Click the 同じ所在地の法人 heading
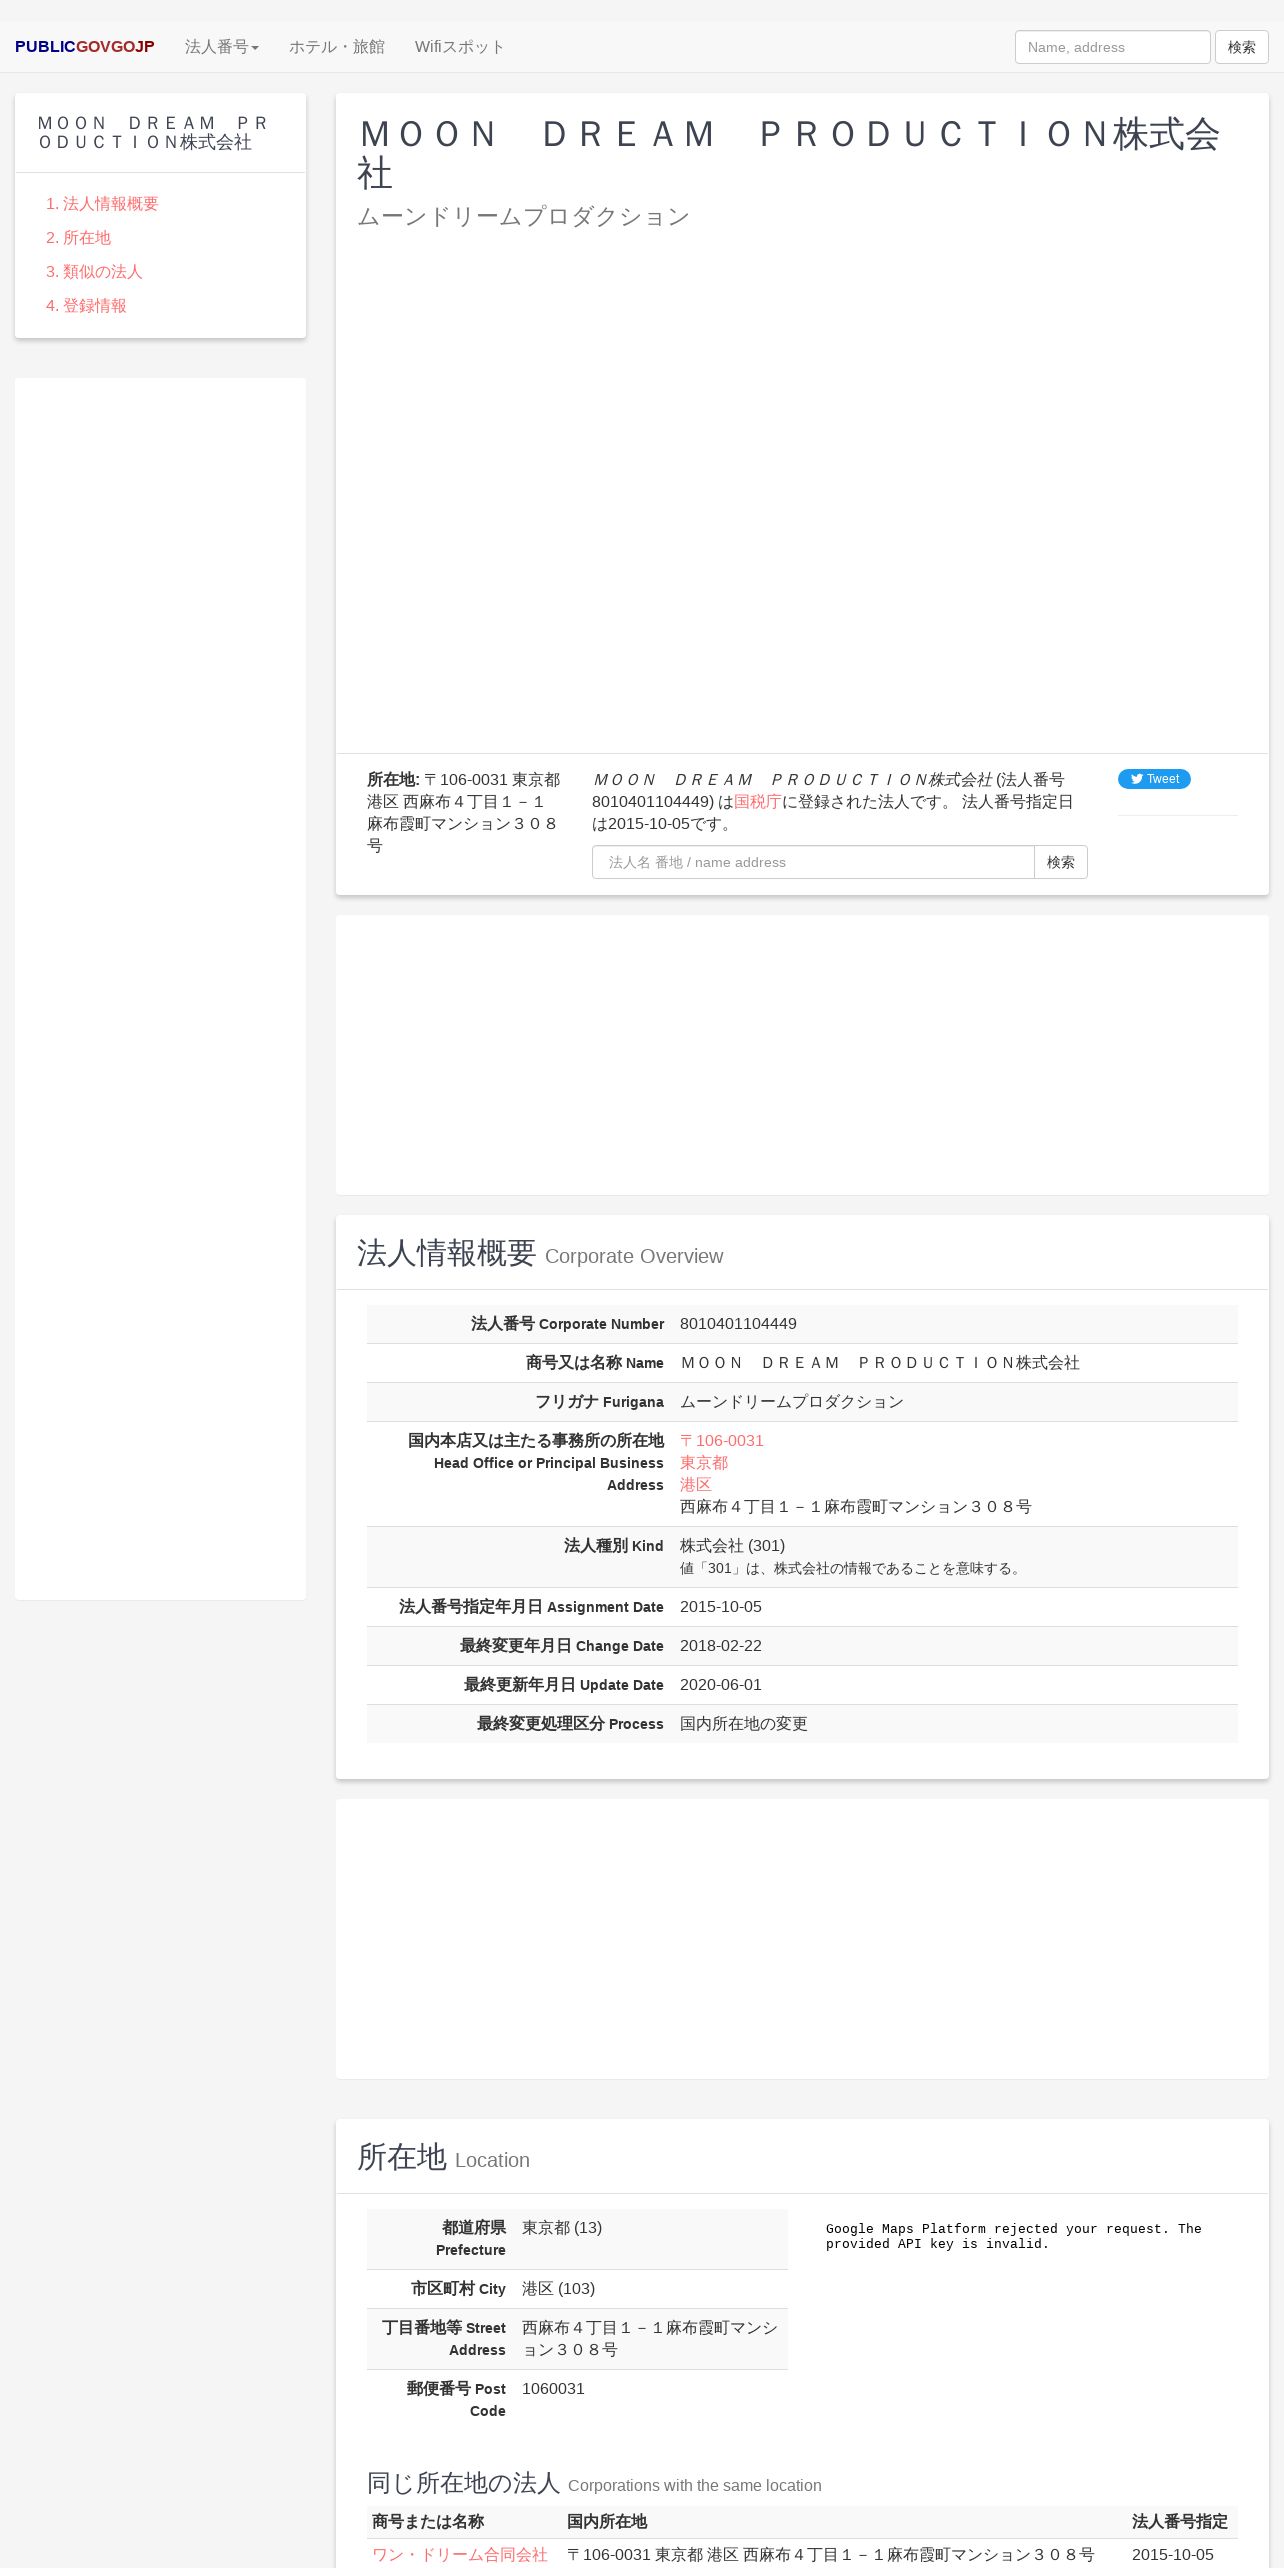1284x2568 pixels. point(594,2483)
